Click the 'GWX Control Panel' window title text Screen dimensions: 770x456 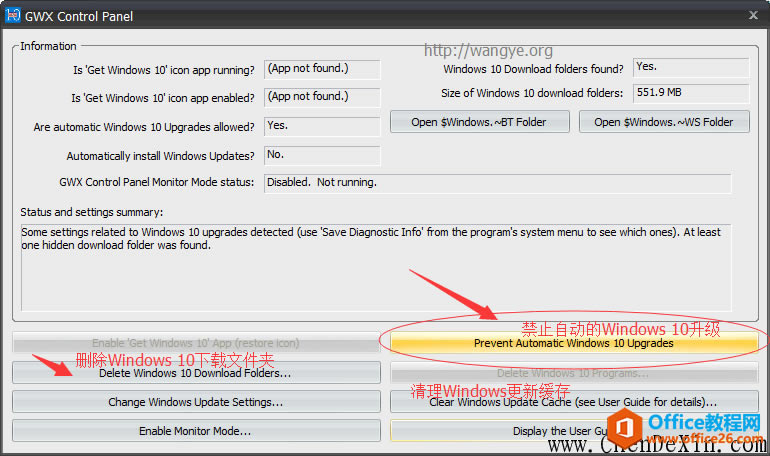pos(79,17)
